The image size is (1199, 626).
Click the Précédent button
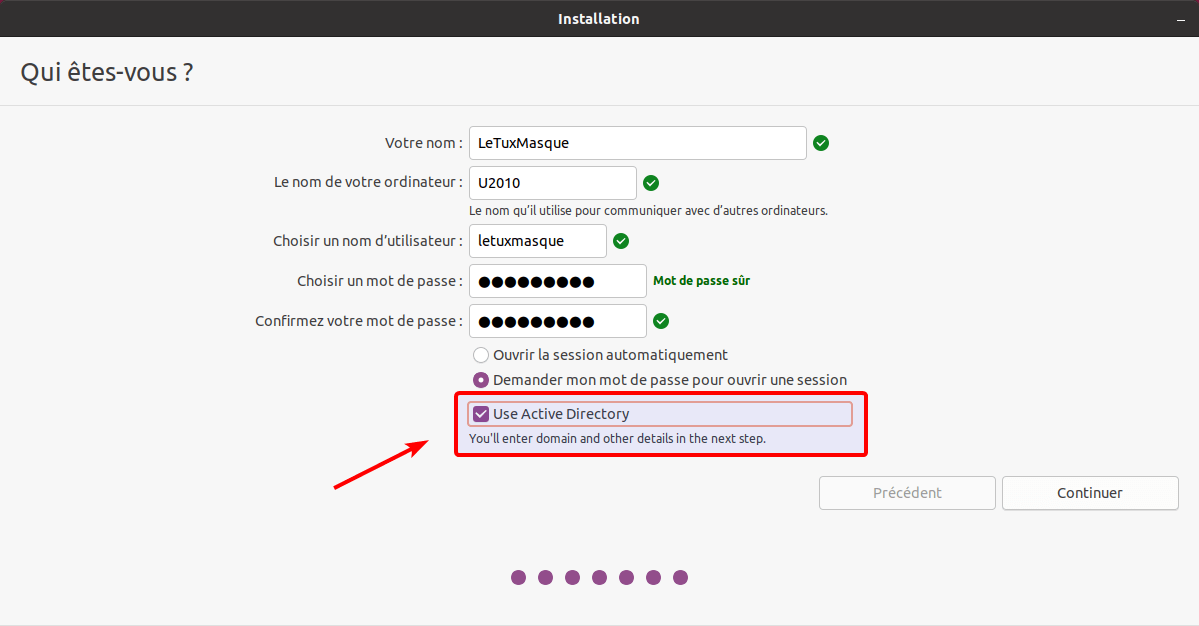pos(907,493)
